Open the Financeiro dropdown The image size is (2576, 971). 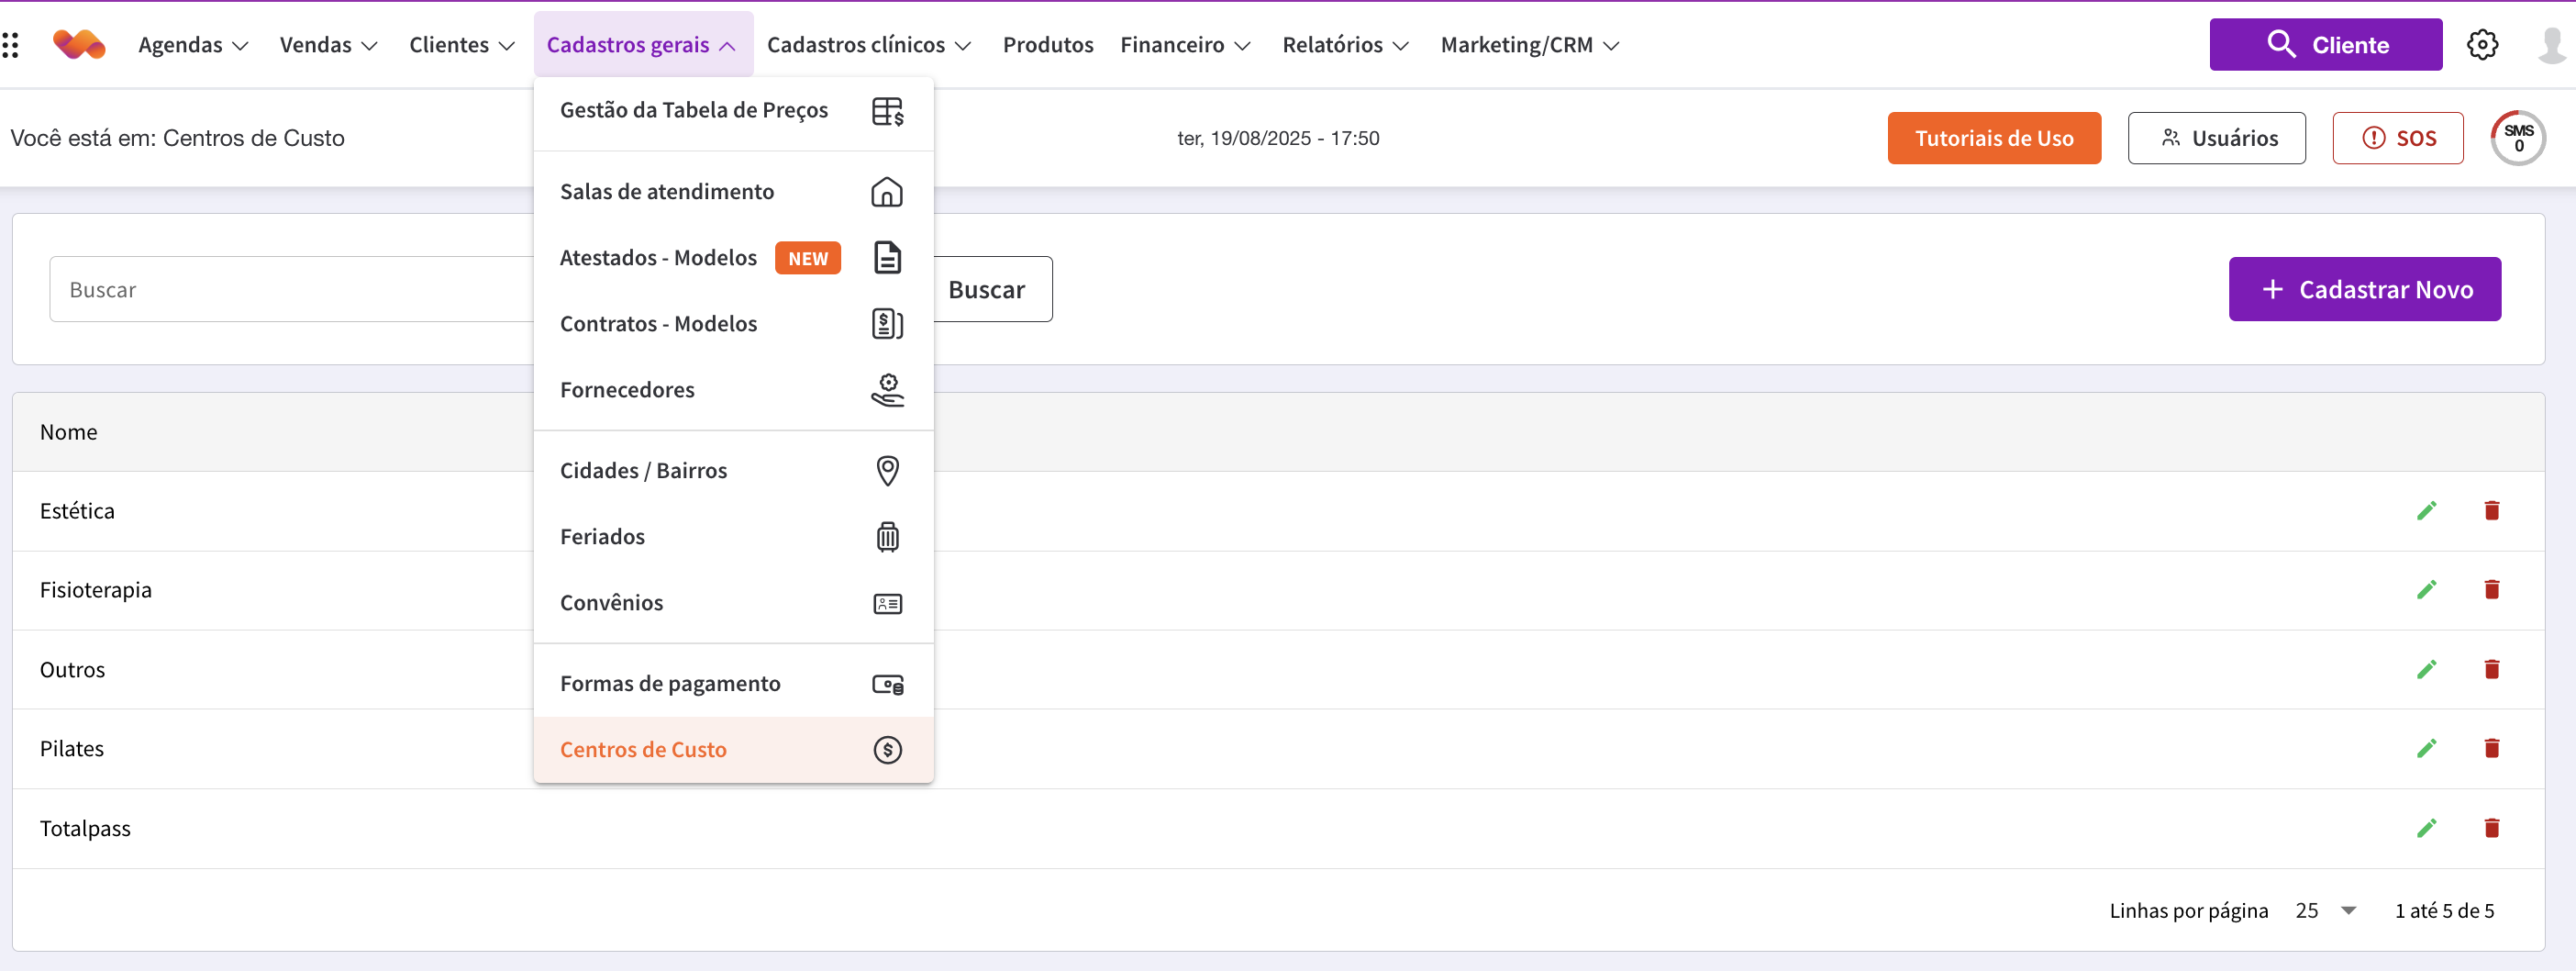coord(1184,45)
